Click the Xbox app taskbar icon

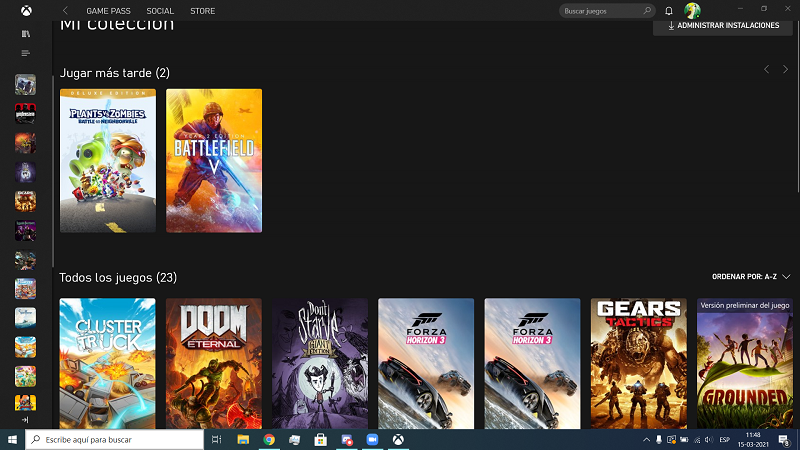point(398,439)
